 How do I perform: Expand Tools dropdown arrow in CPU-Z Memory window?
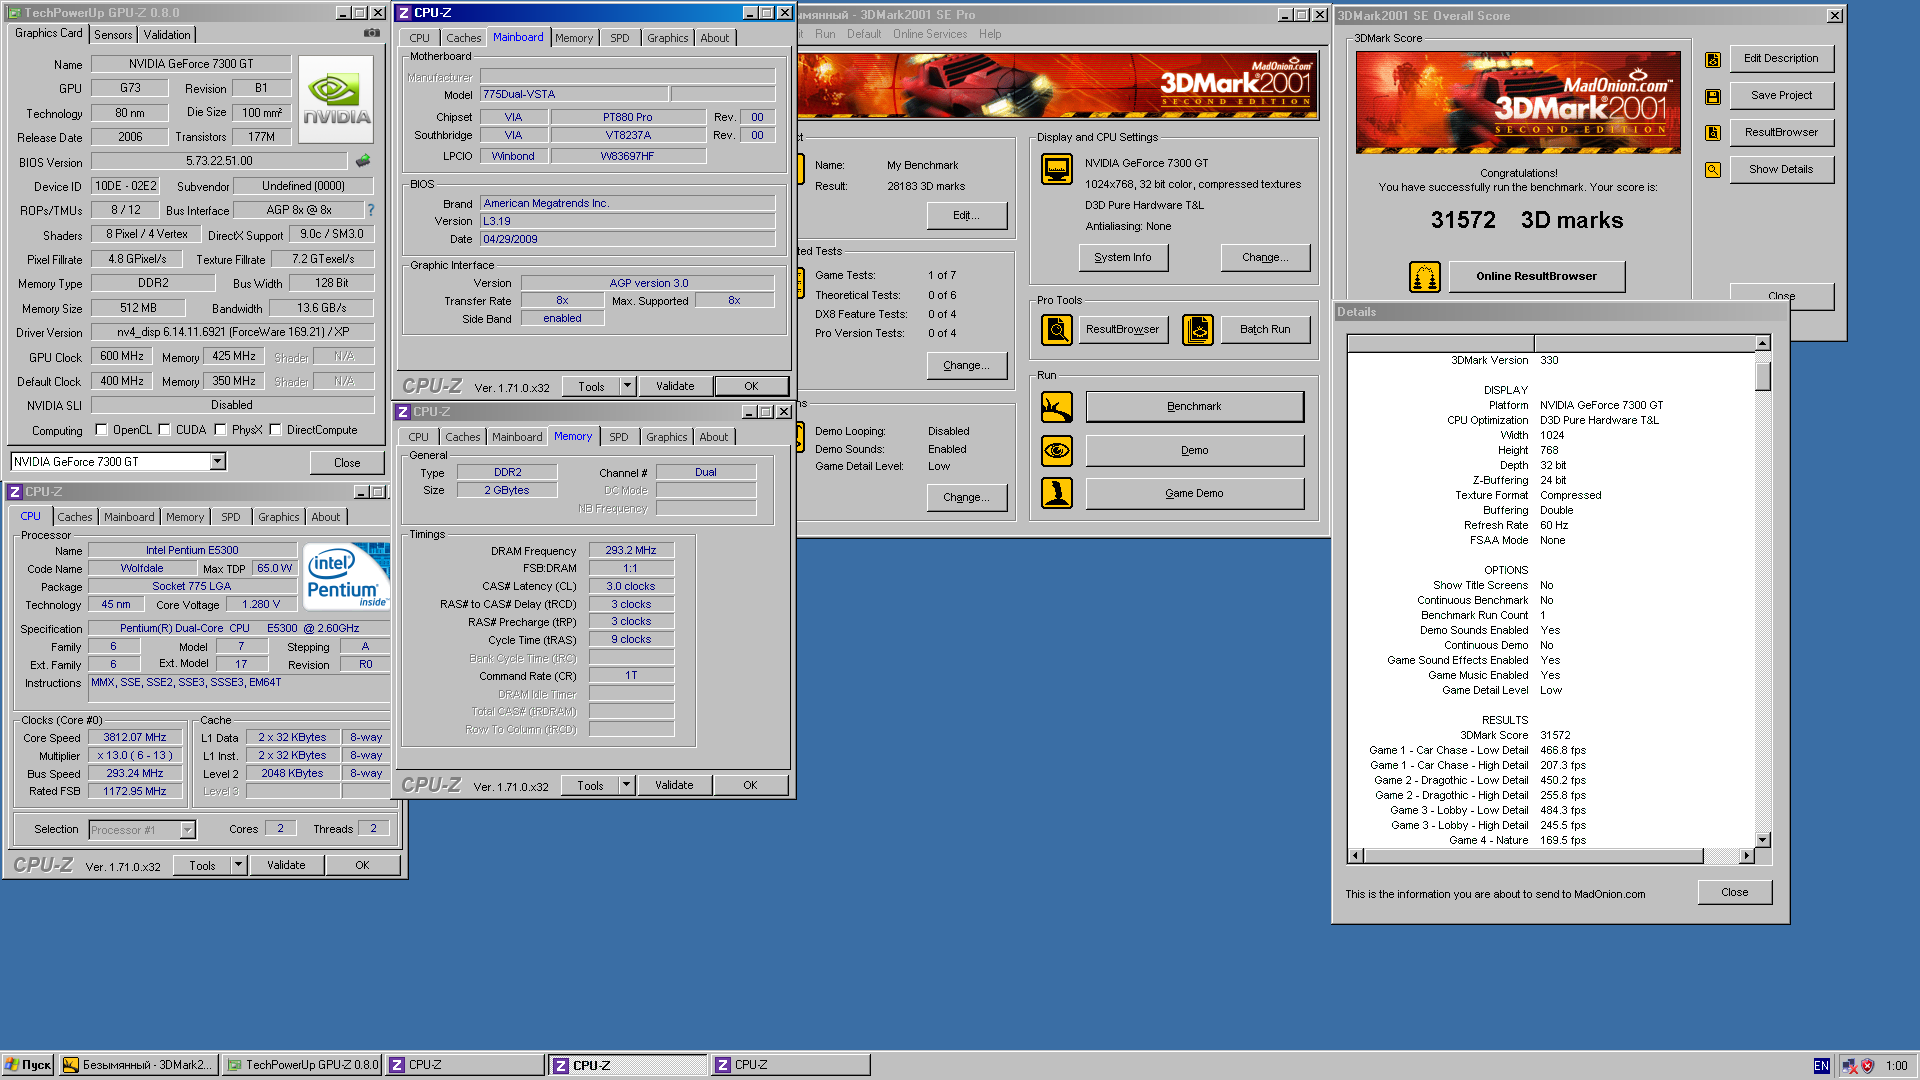[x=626, y=785]
